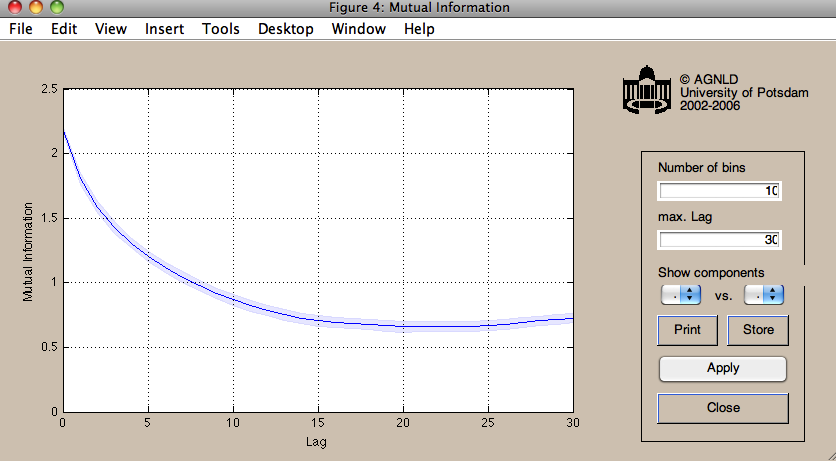Click the green zoom window button
836x461 pixels.
tap(57, 7)
